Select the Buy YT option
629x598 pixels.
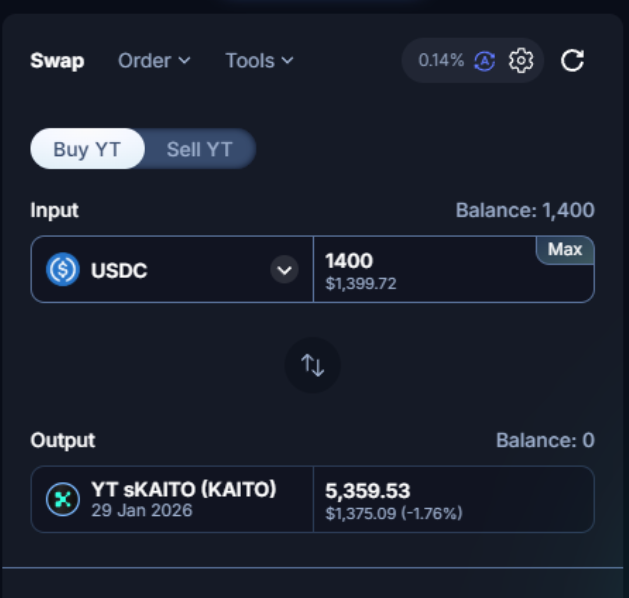pyautogui.click(x=87, y=150)
